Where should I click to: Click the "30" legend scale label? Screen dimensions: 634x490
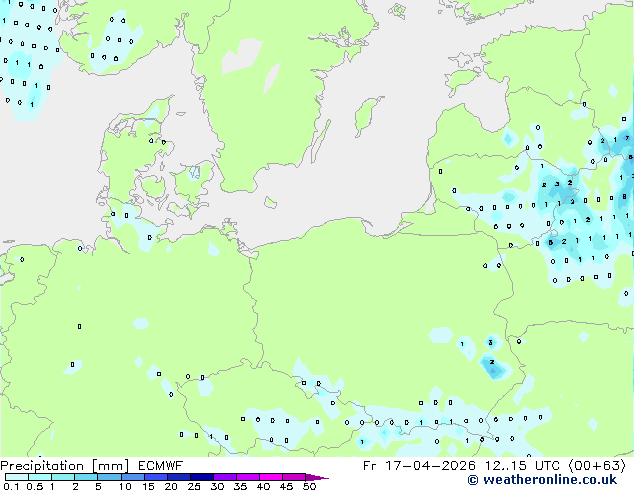217,486
